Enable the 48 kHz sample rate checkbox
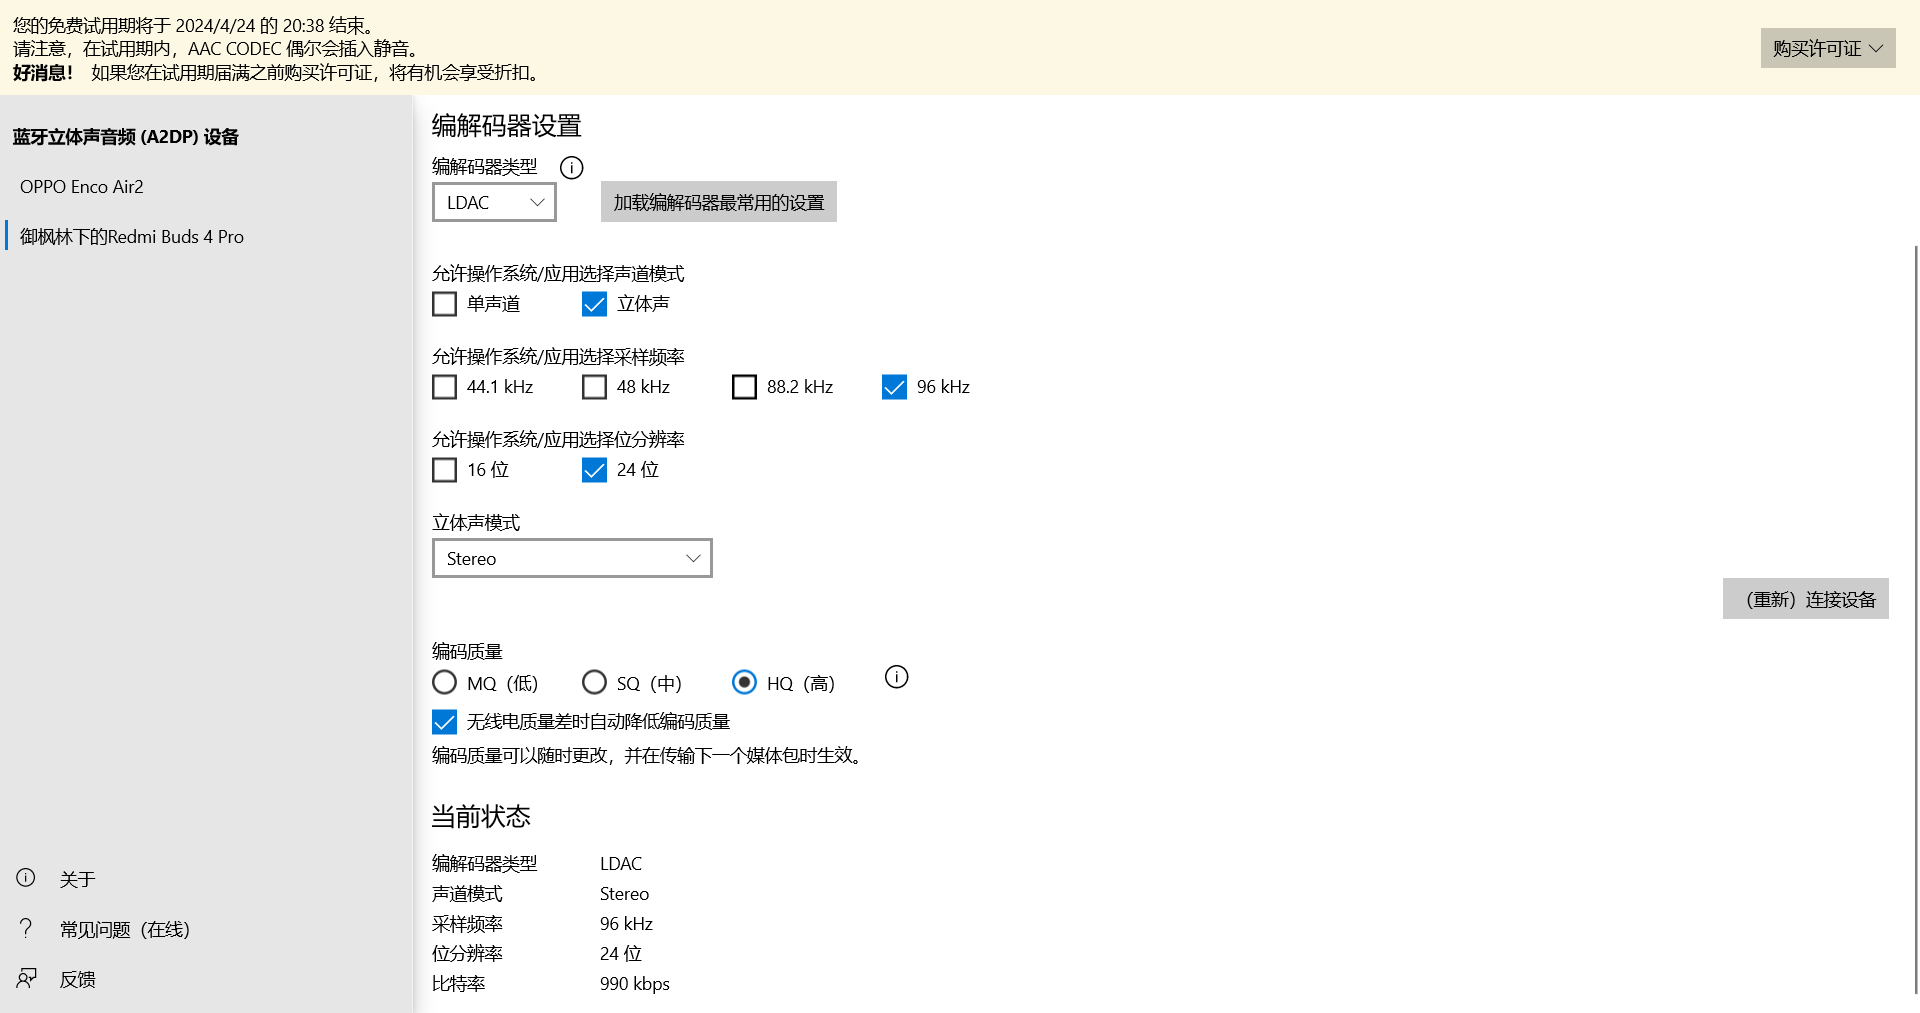1920x1013 pixels. [594, 387]
